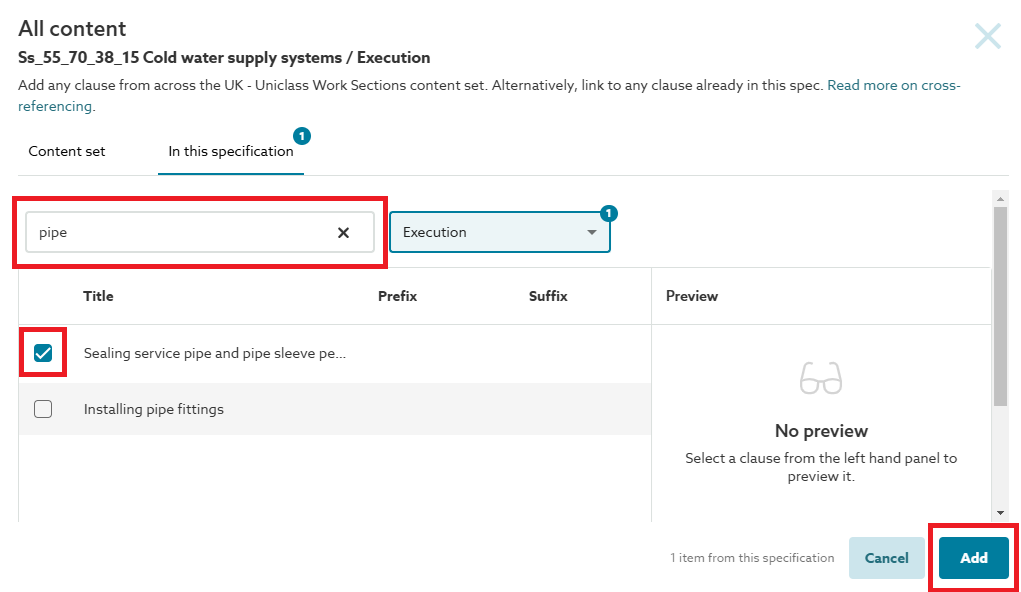Screen dimensions: 1021x592
Task: Click the scroll down arrow
Action: click(x=1000, y=513)
